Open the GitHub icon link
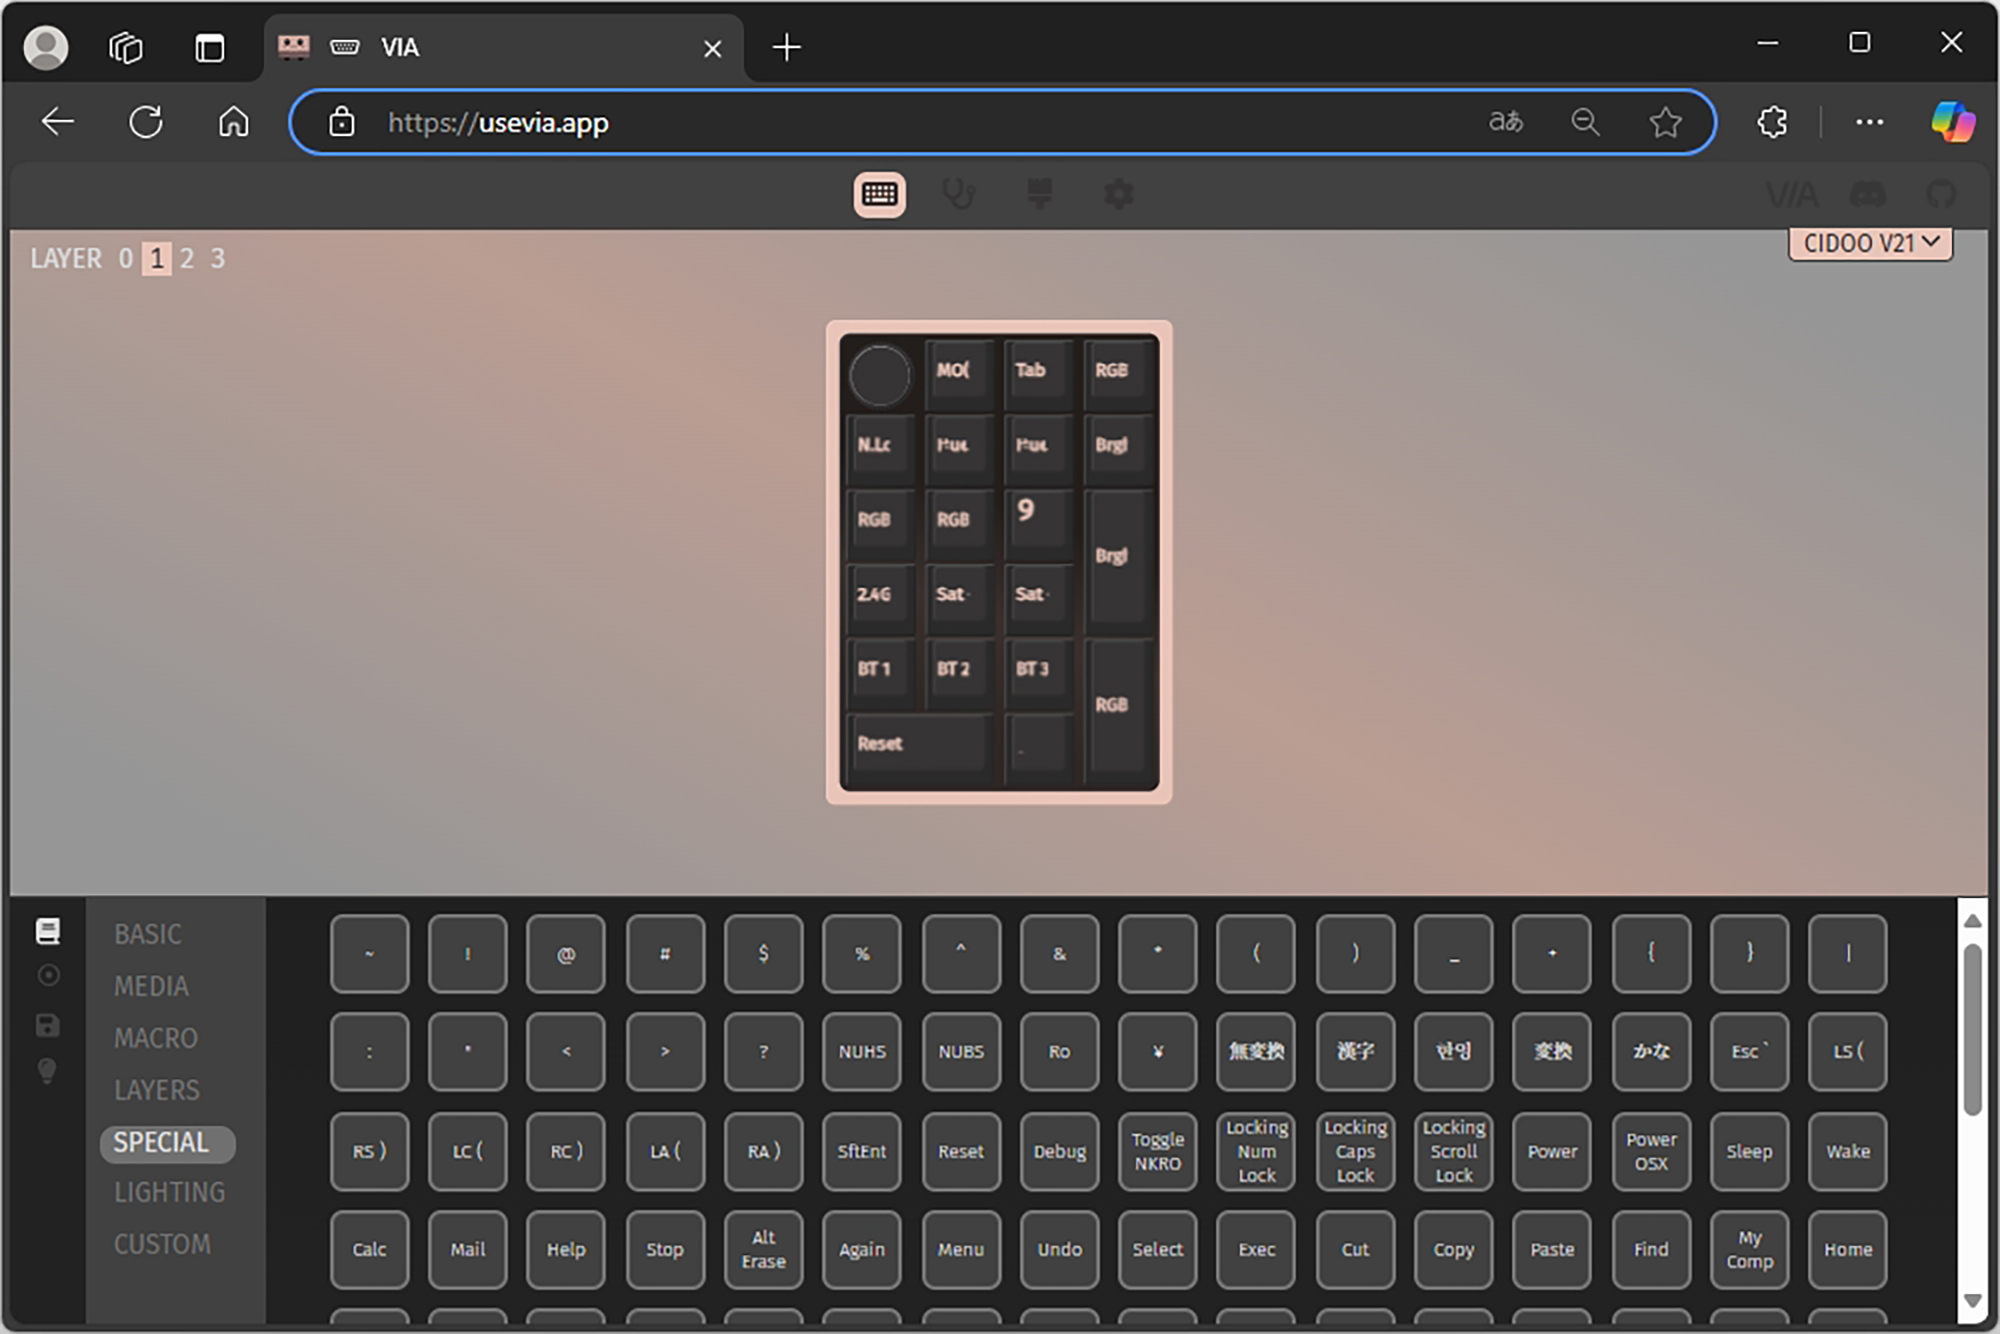 [x=1941, y=194]
